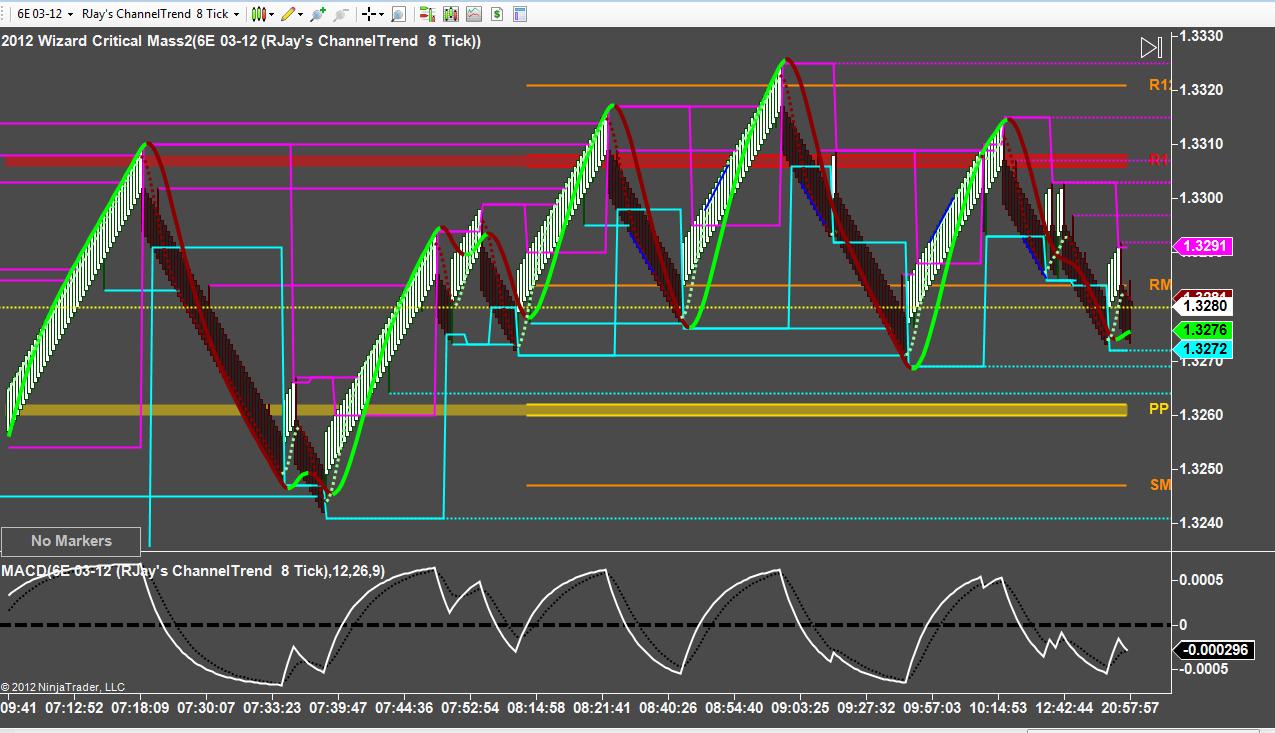
Task: Click the No Markers button
Action: pos(71,541)
